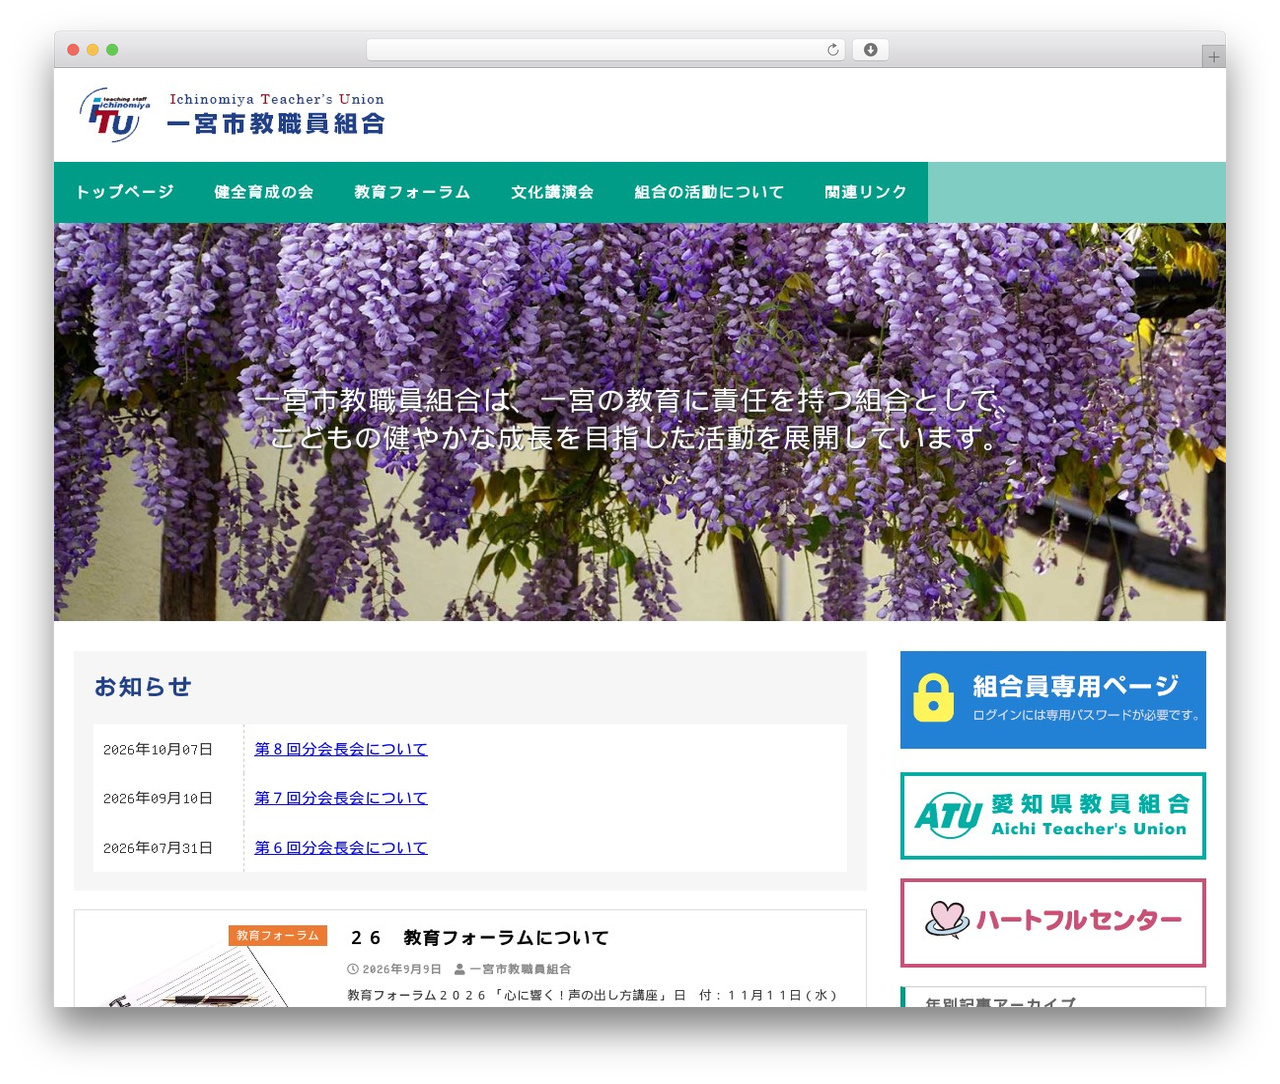Click the heart icon in ハートフルセンター banner
The width and height of the screenshot is (1280, 1084).
(x=947, y=919)
